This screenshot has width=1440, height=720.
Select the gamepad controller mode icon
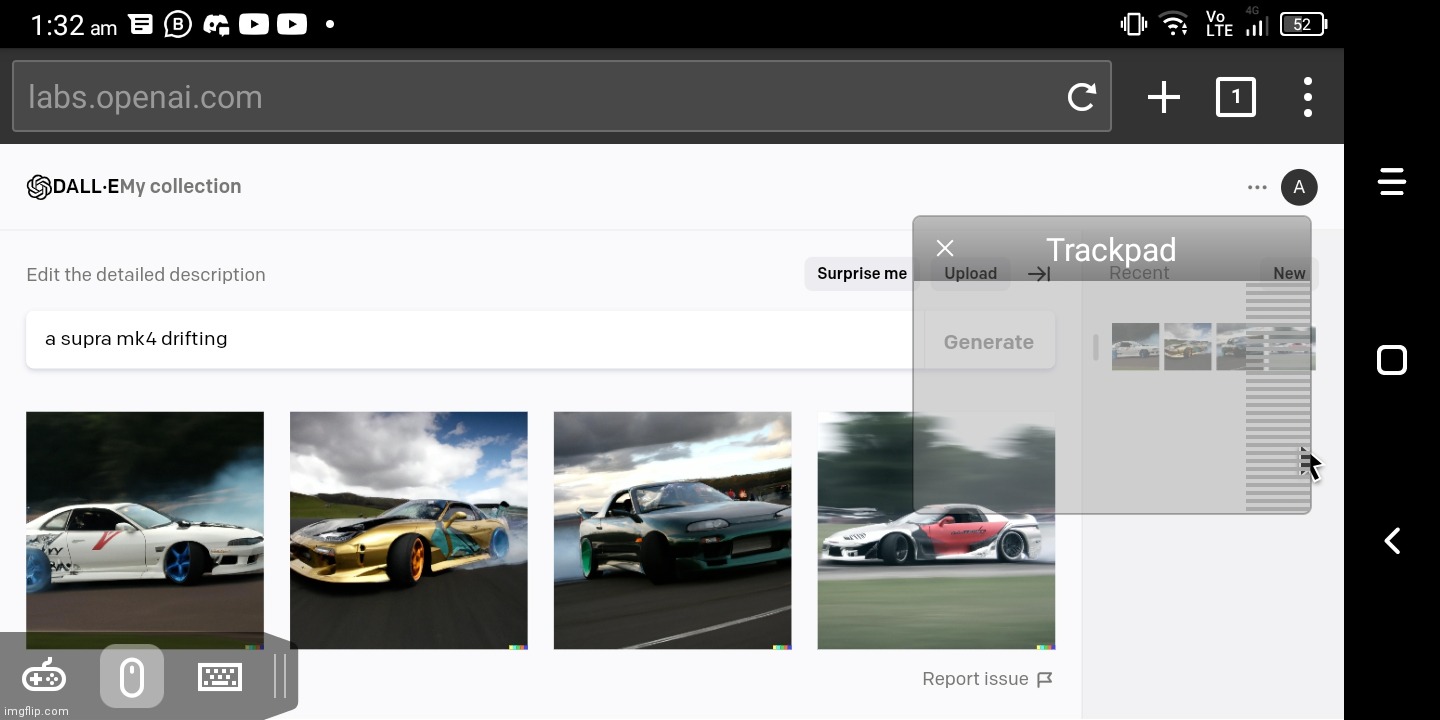coord(45,677)
